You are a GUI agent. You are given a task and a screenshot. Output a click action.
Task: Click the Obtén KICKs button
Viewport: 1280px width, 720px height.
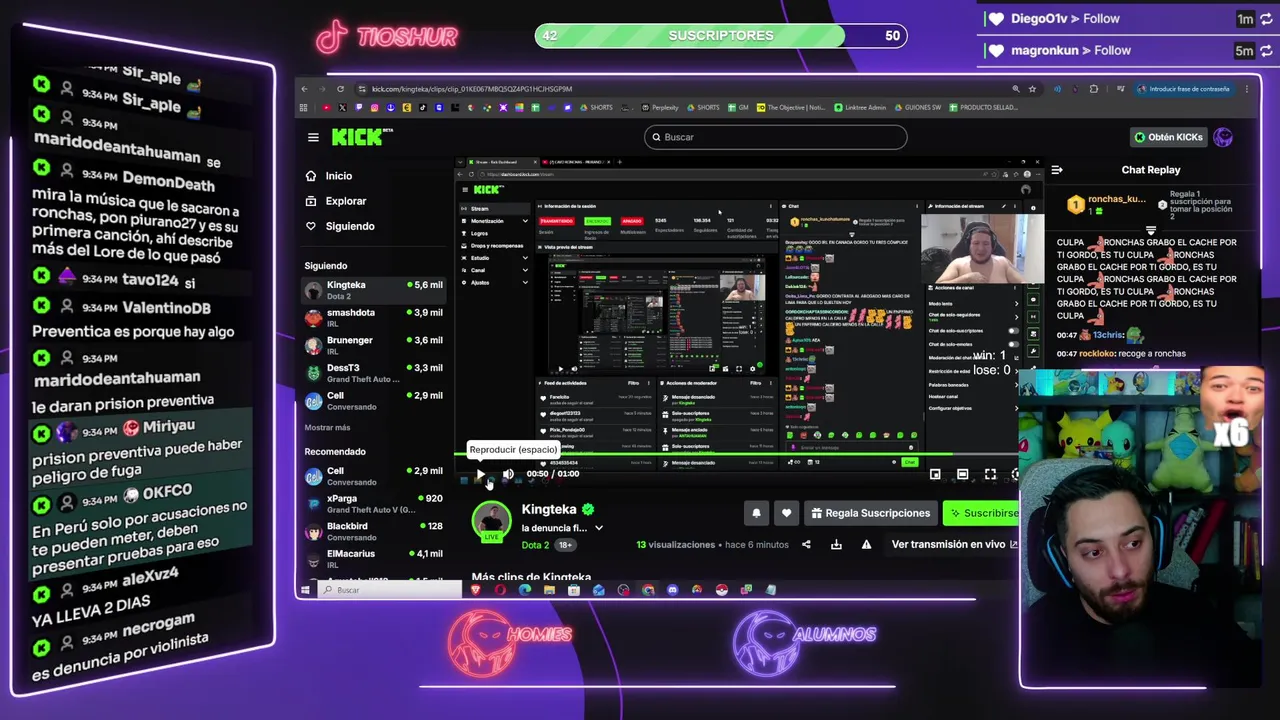(1168, 137)
